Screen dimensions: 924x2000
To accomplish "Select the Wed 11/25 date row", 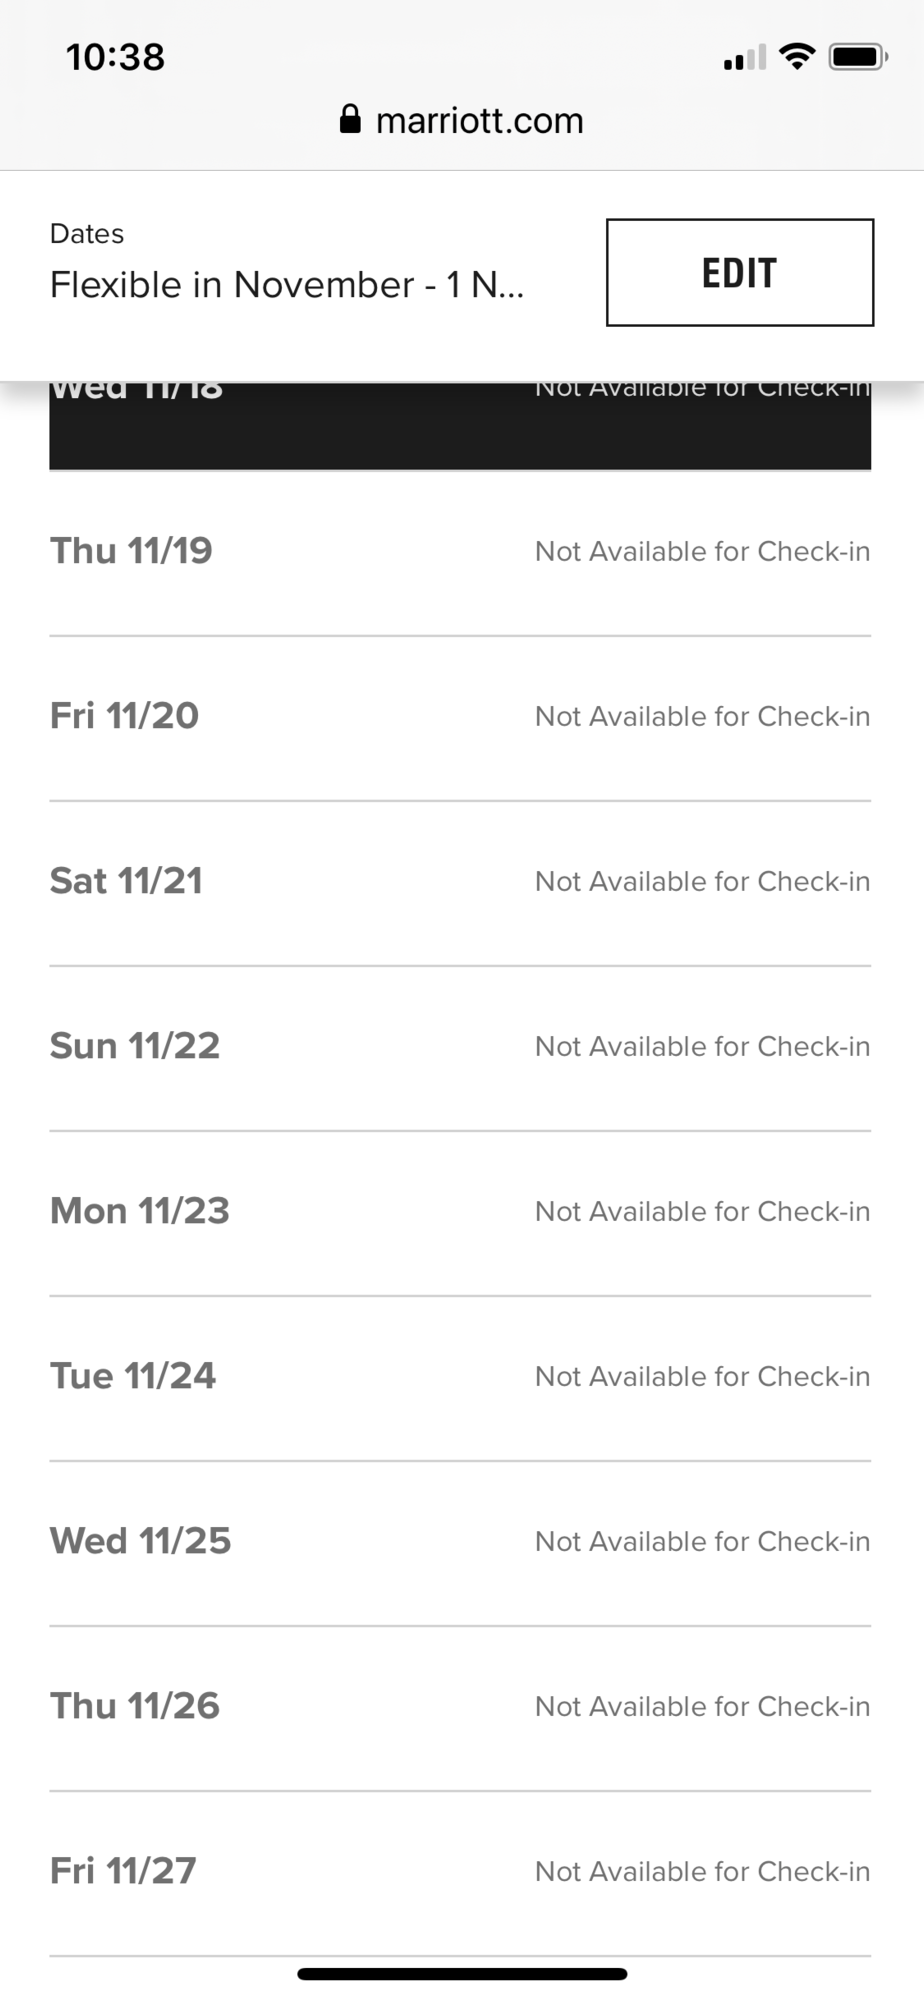I will click(x=460, y=1542).
